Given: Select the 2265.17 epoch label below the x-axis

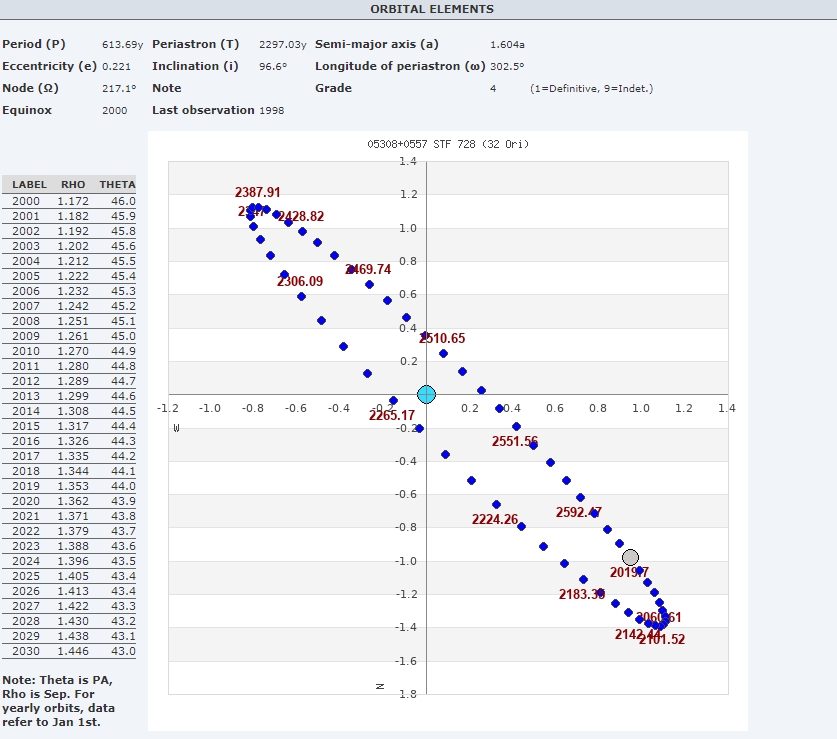Looking at the screenshot, I should click(392, 416).
